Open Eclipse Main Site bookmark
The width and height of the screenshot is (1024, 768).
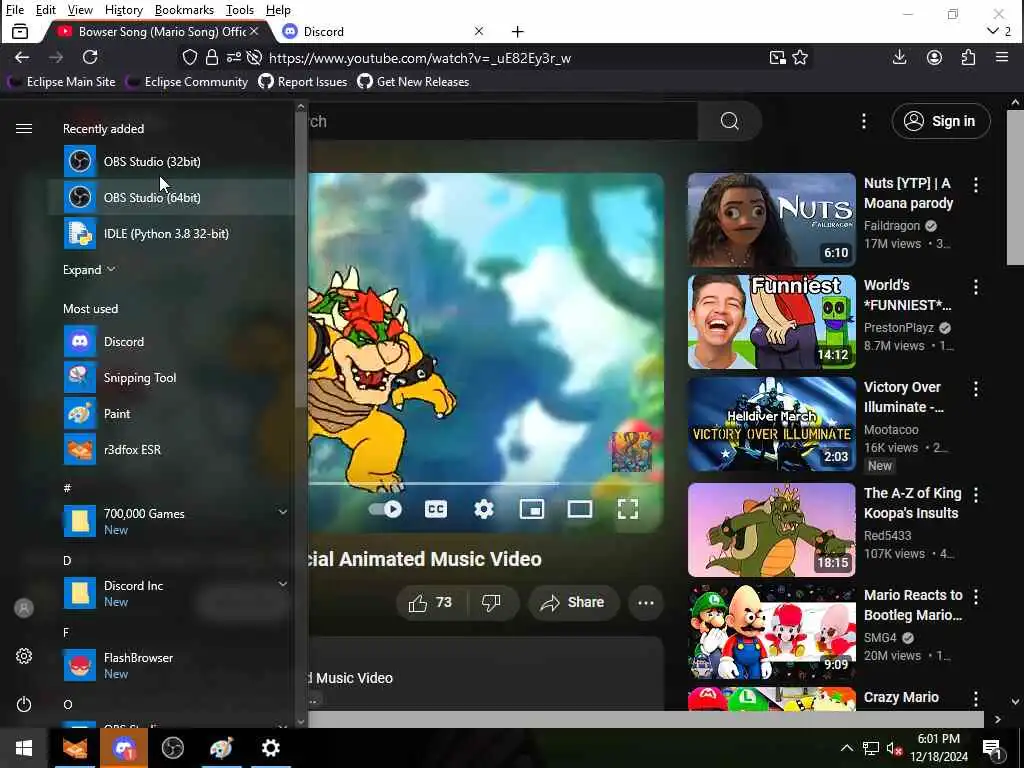pyautogui.click(x=61, y=82)
